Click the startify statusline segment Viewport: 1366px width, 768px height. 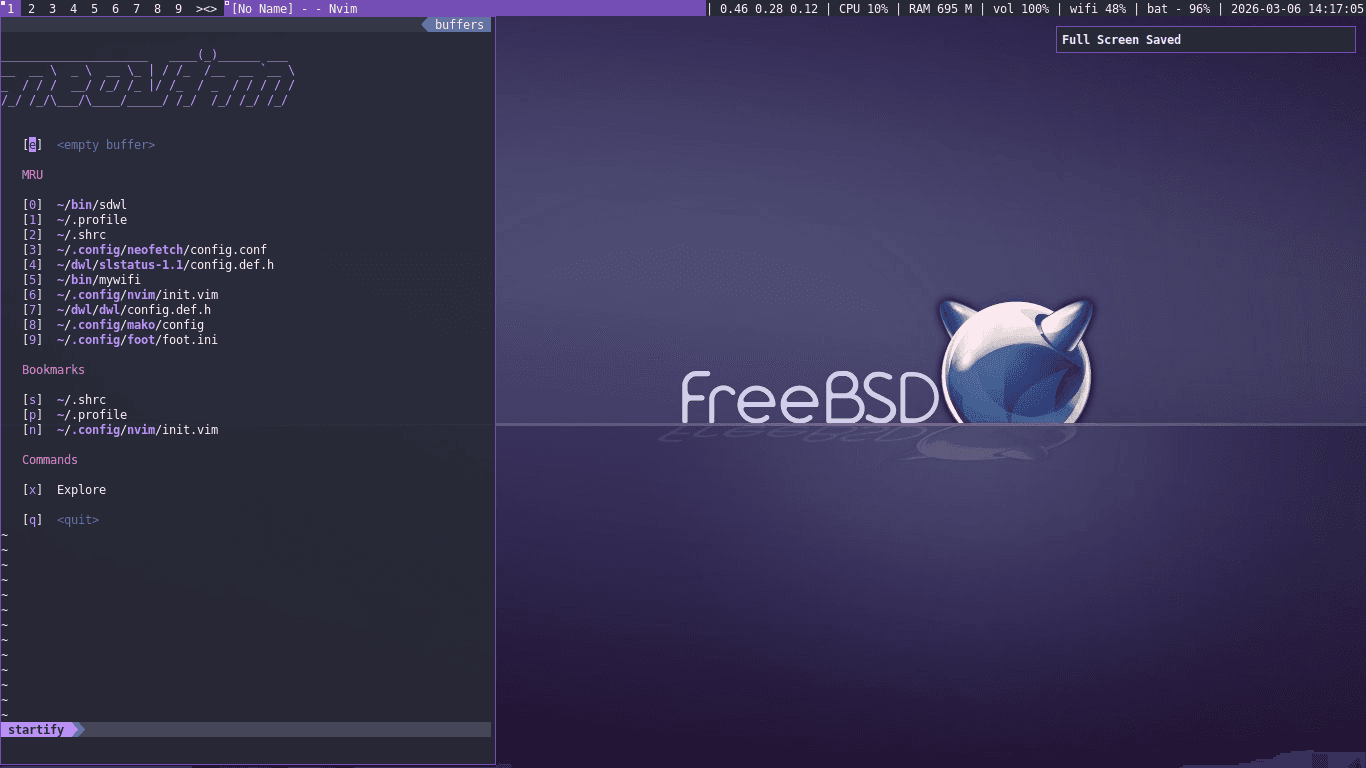(x=38, y=729)
